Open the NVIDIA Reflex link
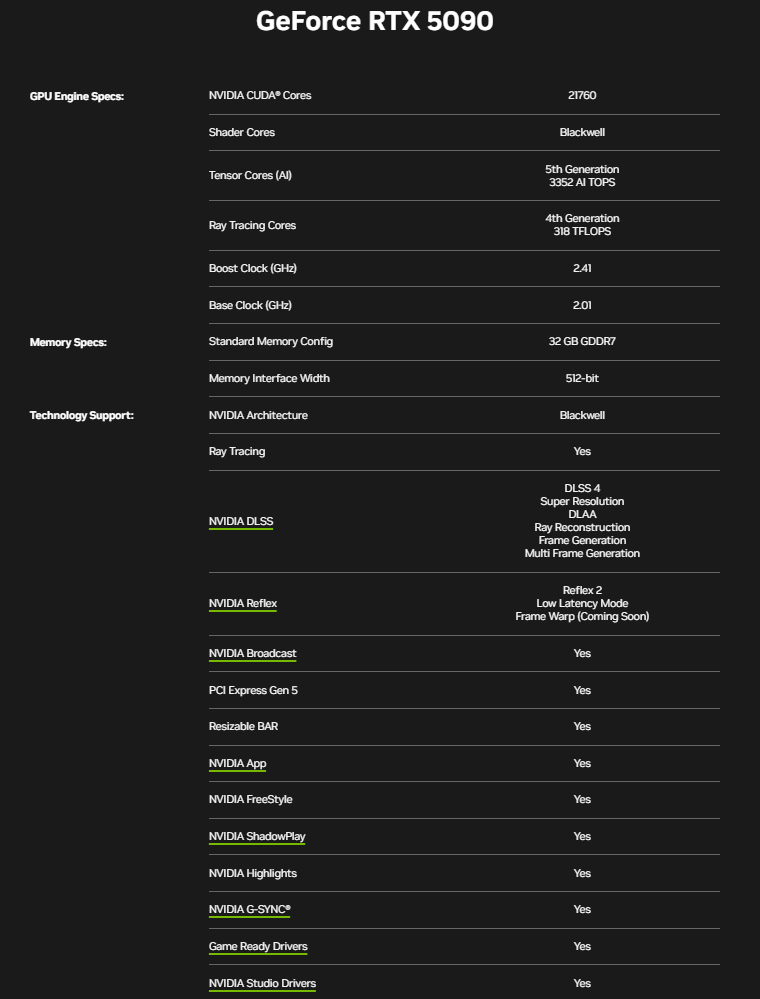This screenshot has width=760, height=999. pyautogui.click(x=242, y=603)
